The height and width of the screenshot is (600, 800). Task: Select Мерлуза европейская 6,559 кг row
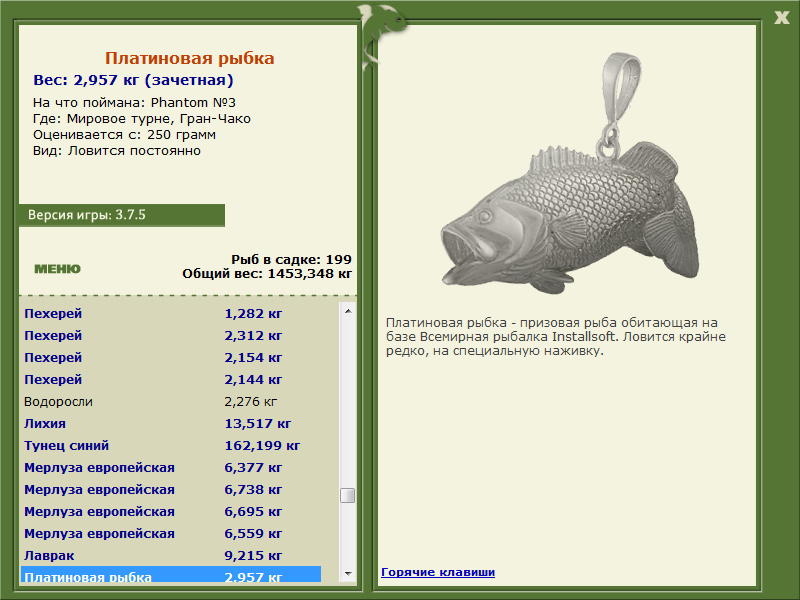(171, 533)
